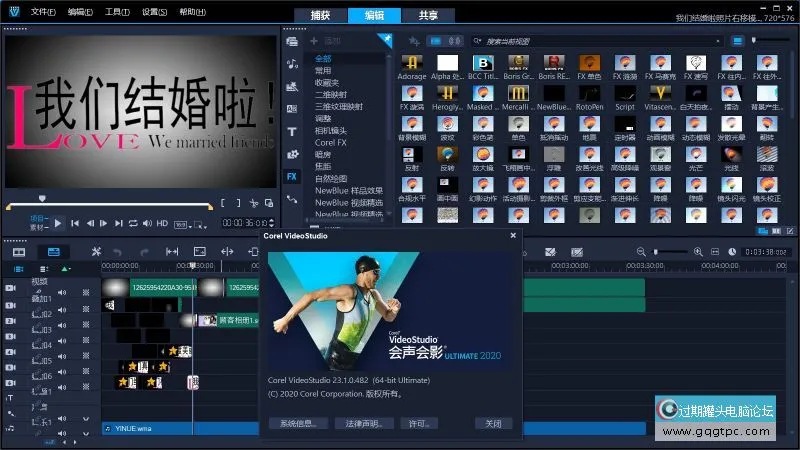Close the Corel VideoStudio dialog with X
This screenshot has width=800, height=450.
pos(513,235)
